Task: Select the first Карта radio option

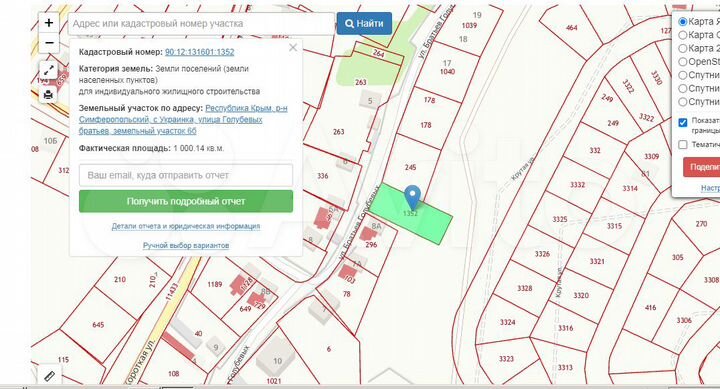Action: [683, 22]
